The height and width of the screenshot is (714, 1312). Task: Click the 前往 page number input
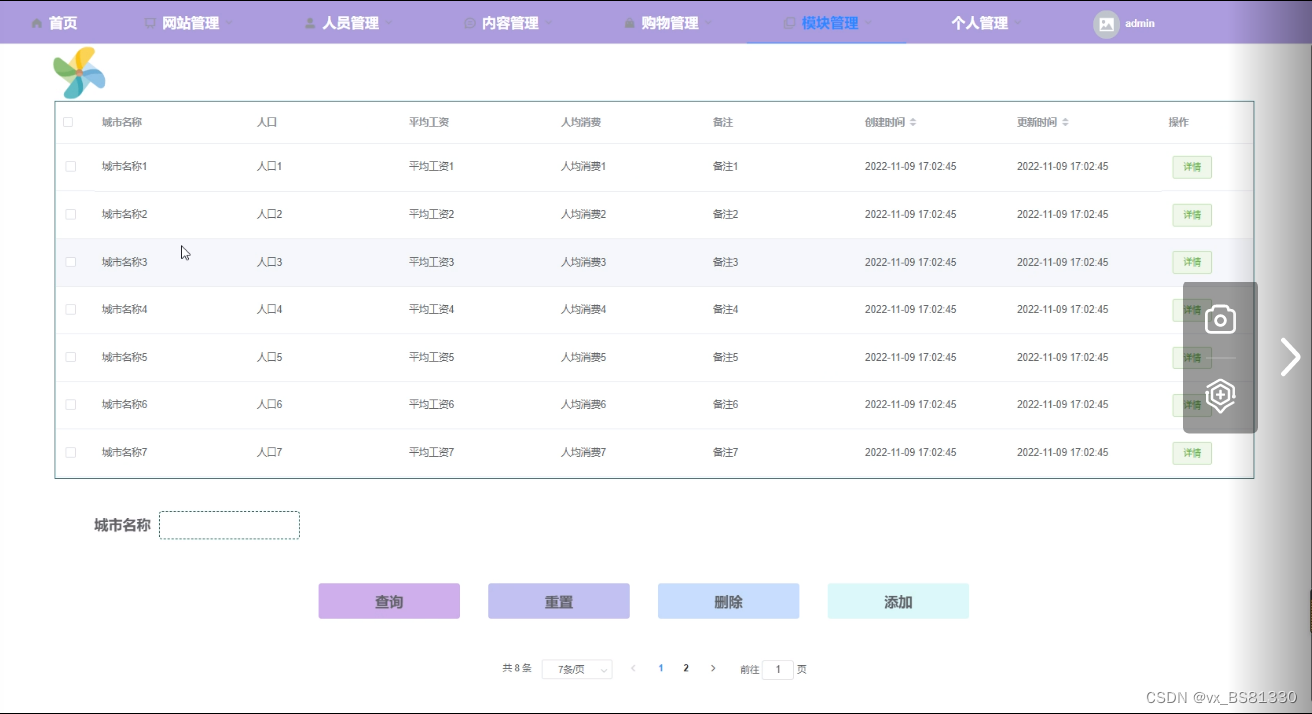click(x=778, y=669)
